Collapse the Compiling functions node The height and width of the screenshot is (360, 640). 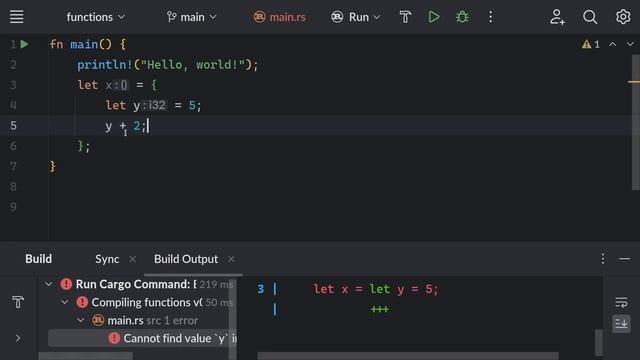pyautogui.click(x=64, y=302)
